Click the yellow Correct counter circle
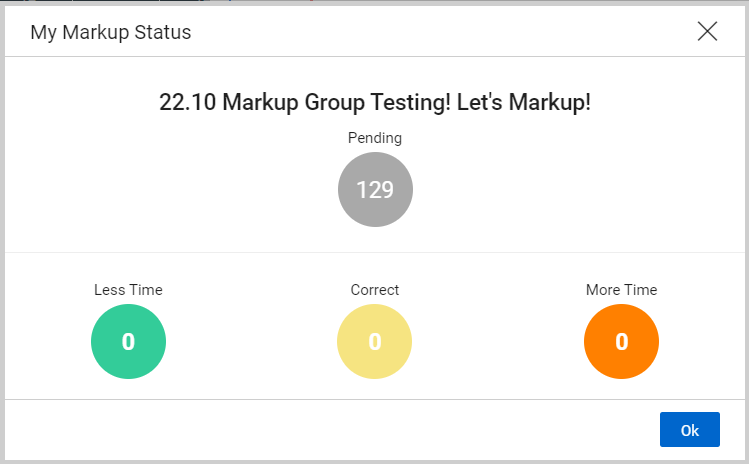Screen dimensions: 749x464 coord(374,342)
